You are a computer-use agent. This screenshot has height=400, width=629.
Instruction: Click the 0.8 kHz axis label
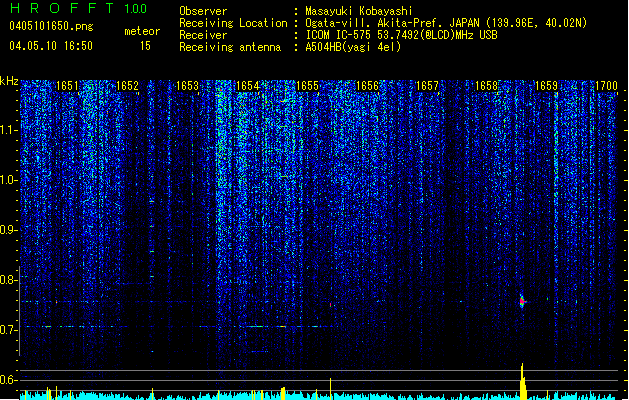[9, 280]
